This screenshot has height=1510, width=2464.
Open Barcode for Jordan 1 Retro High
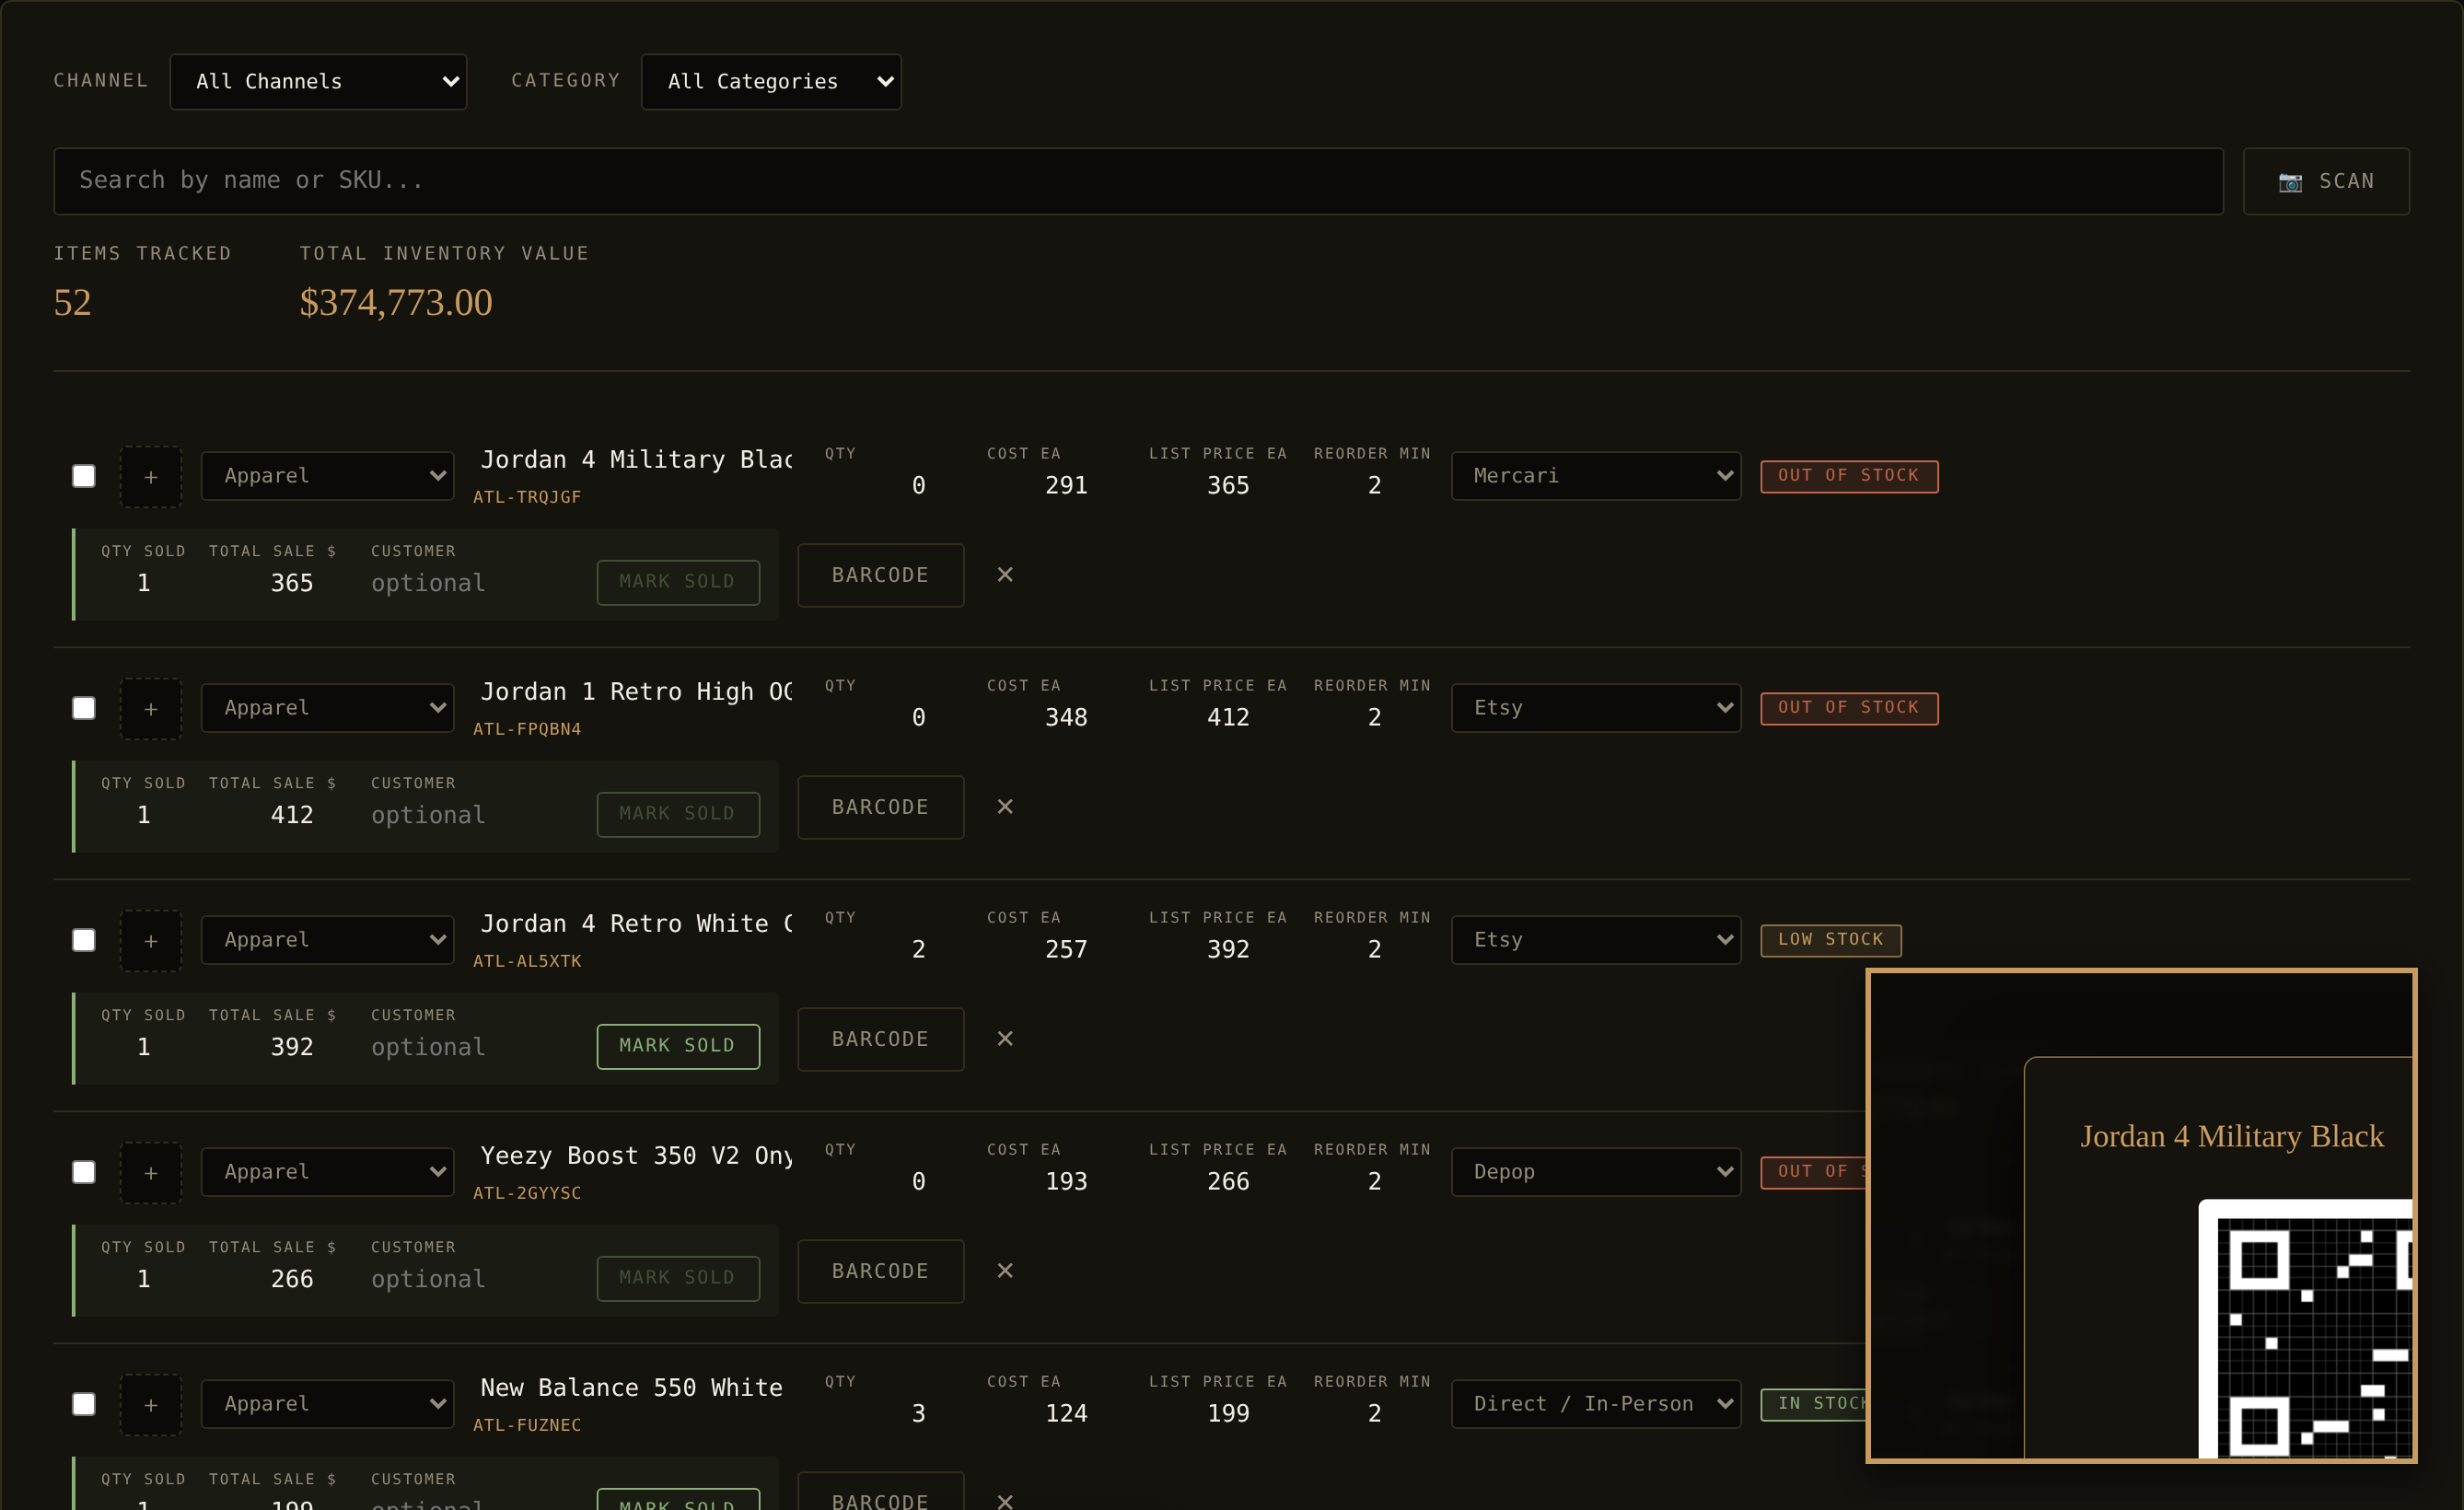tap(881, 807)
